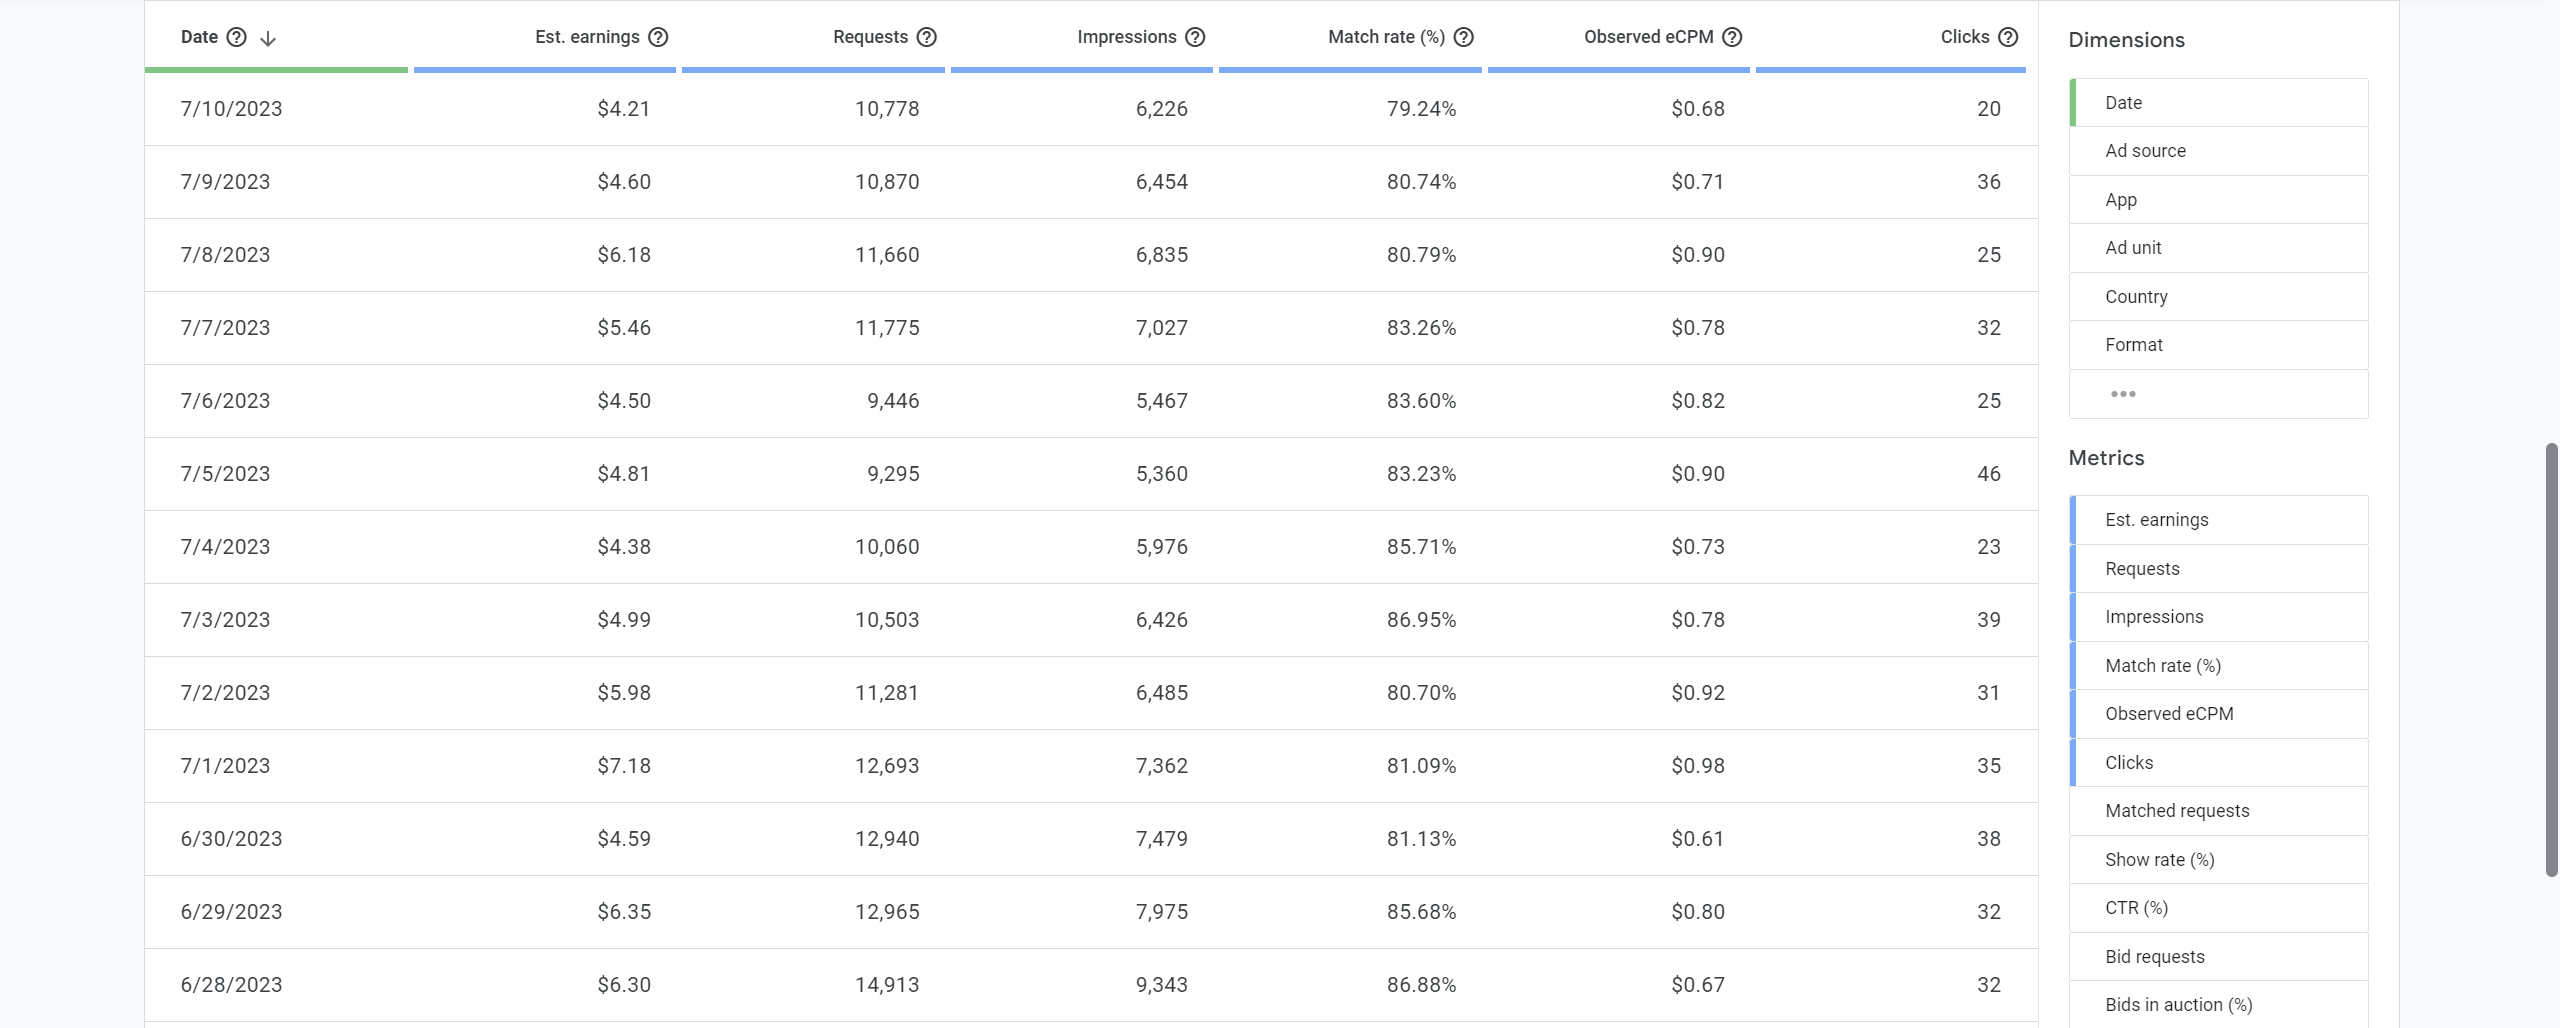Sort table by Requests column header
The height and width of the screenshot is (1028, 2560).
870,37
